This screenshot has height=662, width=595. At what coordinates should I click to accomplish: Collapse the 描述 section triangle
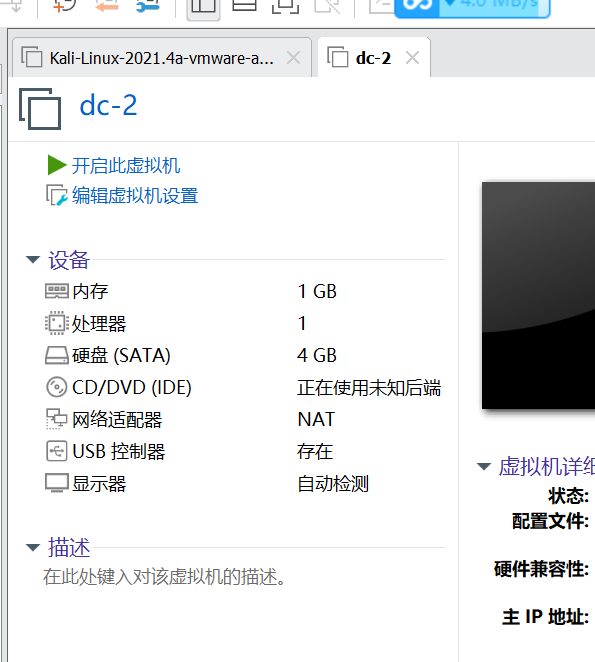pos(33,547)
